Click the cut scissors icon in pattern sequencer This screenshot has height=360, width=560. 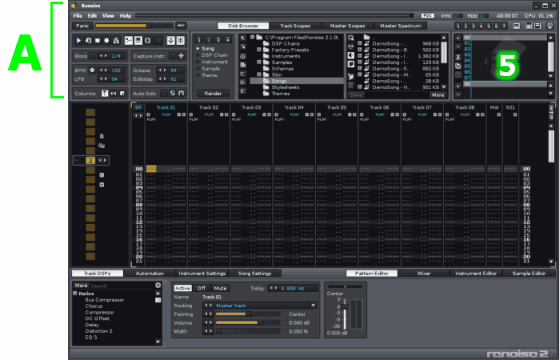tap(458, 57)
